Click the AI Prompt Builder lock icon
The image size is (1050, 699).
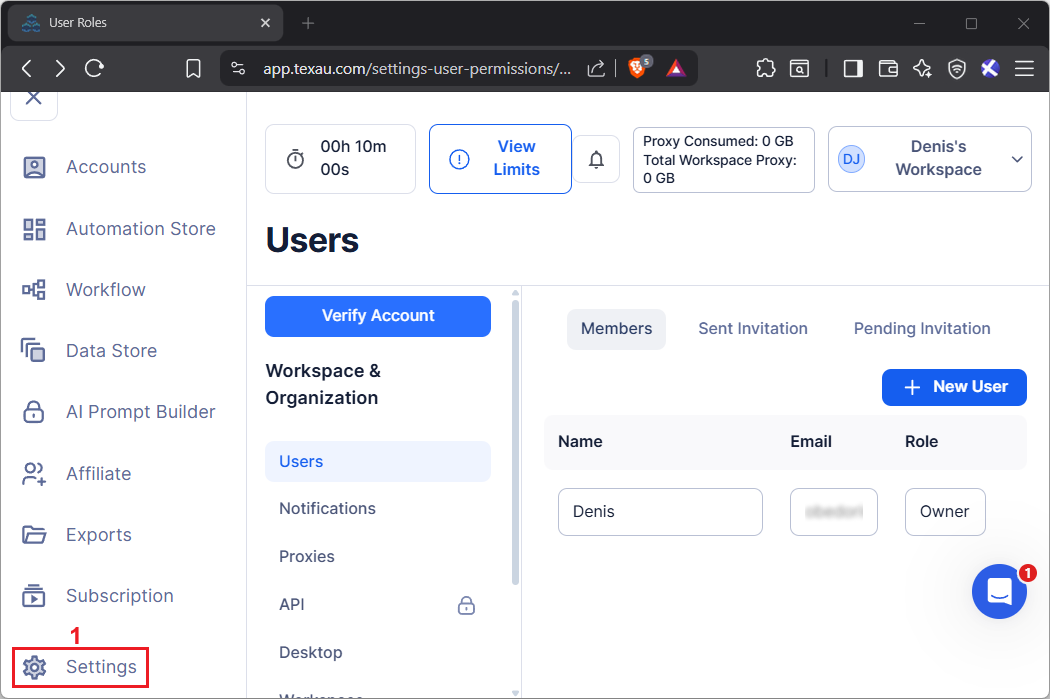coord(35,412)
